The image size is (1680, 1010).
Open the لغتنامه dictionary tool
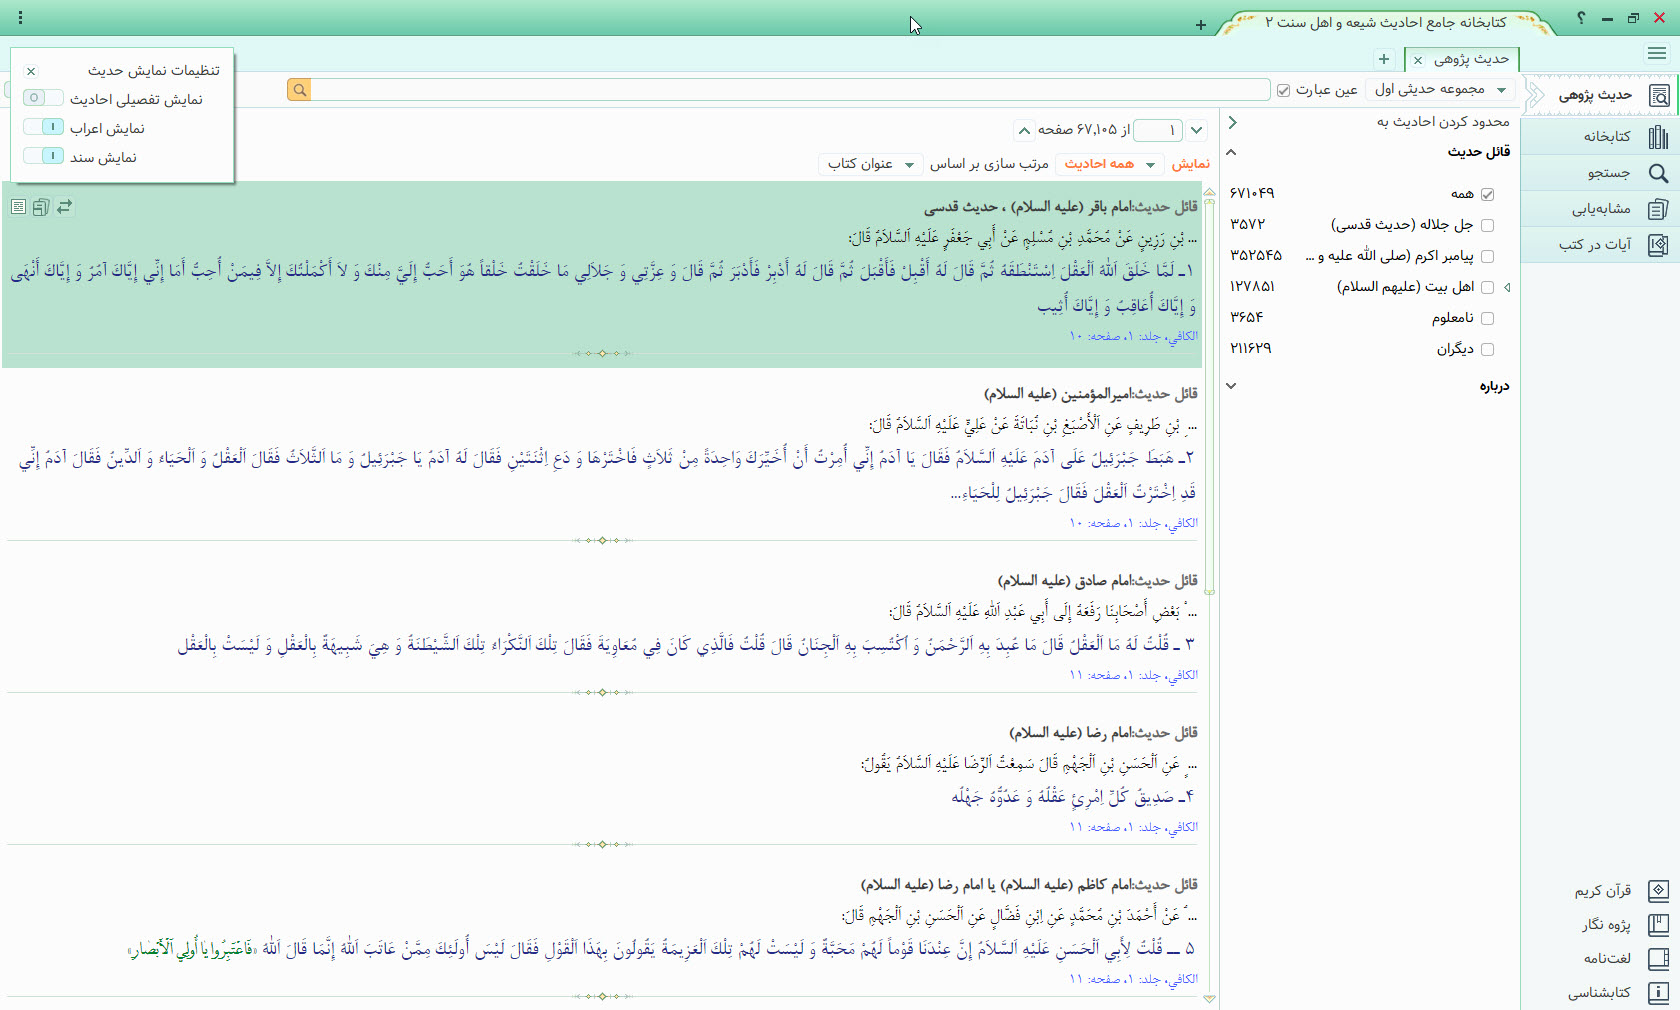pos(1658,958)
